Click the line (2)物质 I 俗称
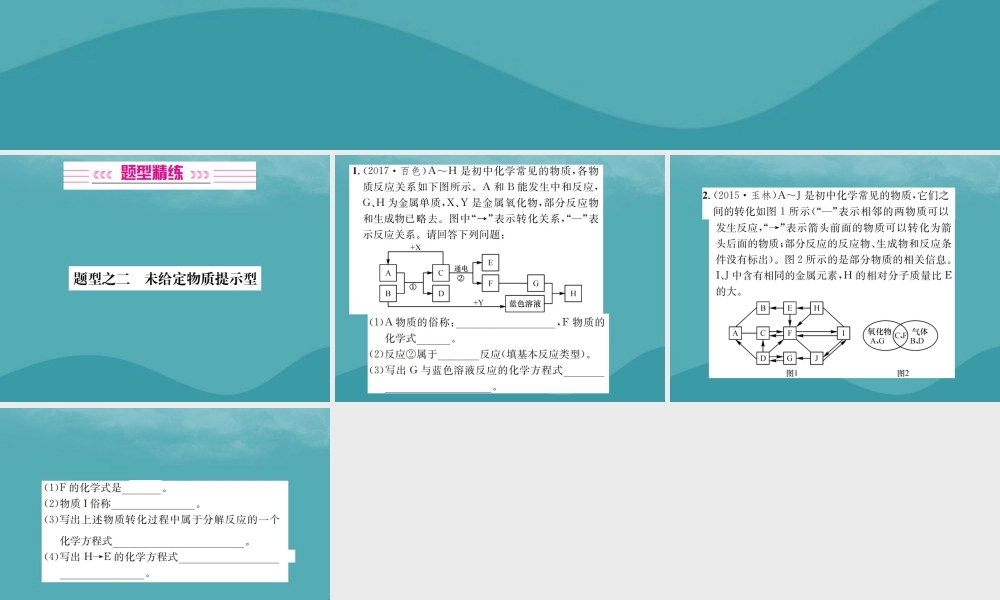This screenshot has height=600, width=1000. pos(122,504)
